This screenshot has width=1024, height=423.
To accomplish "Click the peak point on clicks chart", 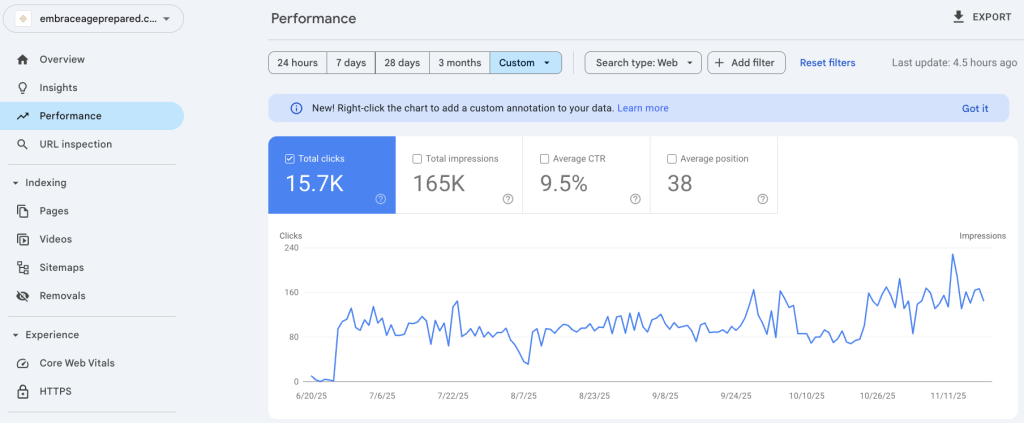I will (x=952, y=254).
